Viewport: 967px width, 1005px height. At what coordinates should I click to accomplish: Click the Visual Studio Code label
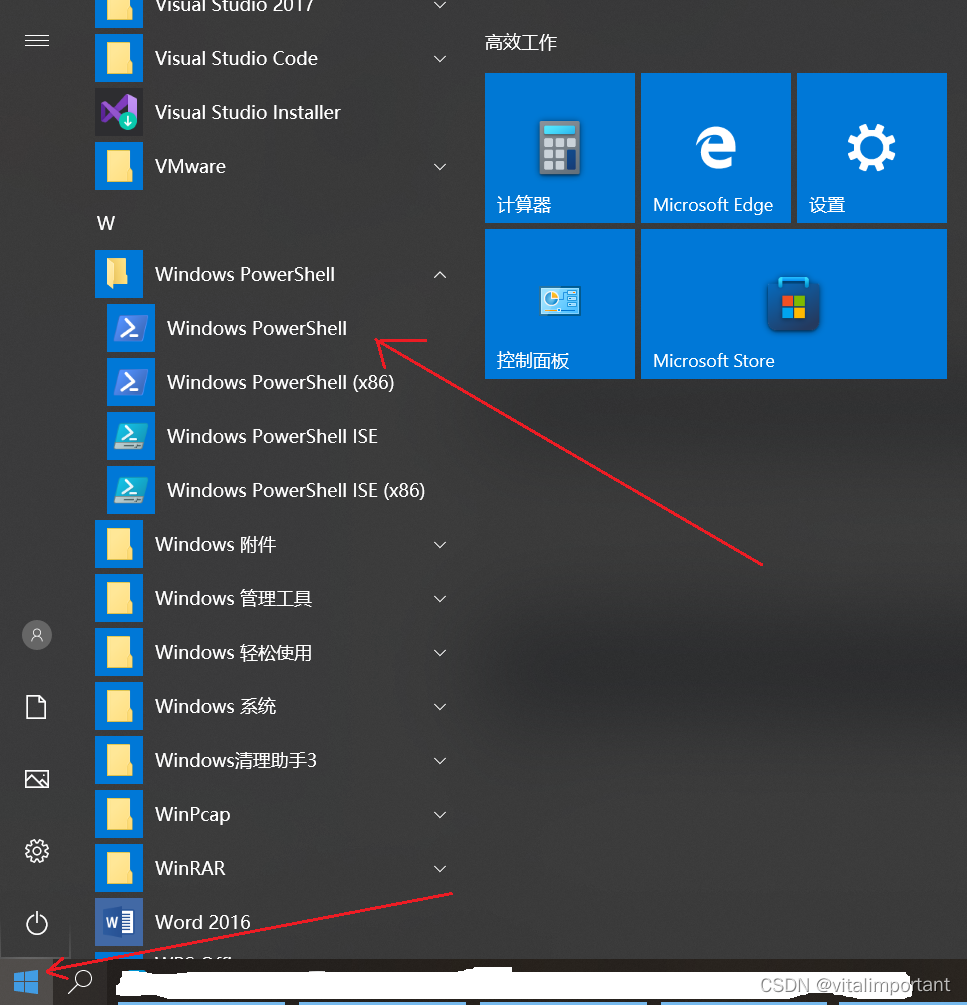(236, 58)
